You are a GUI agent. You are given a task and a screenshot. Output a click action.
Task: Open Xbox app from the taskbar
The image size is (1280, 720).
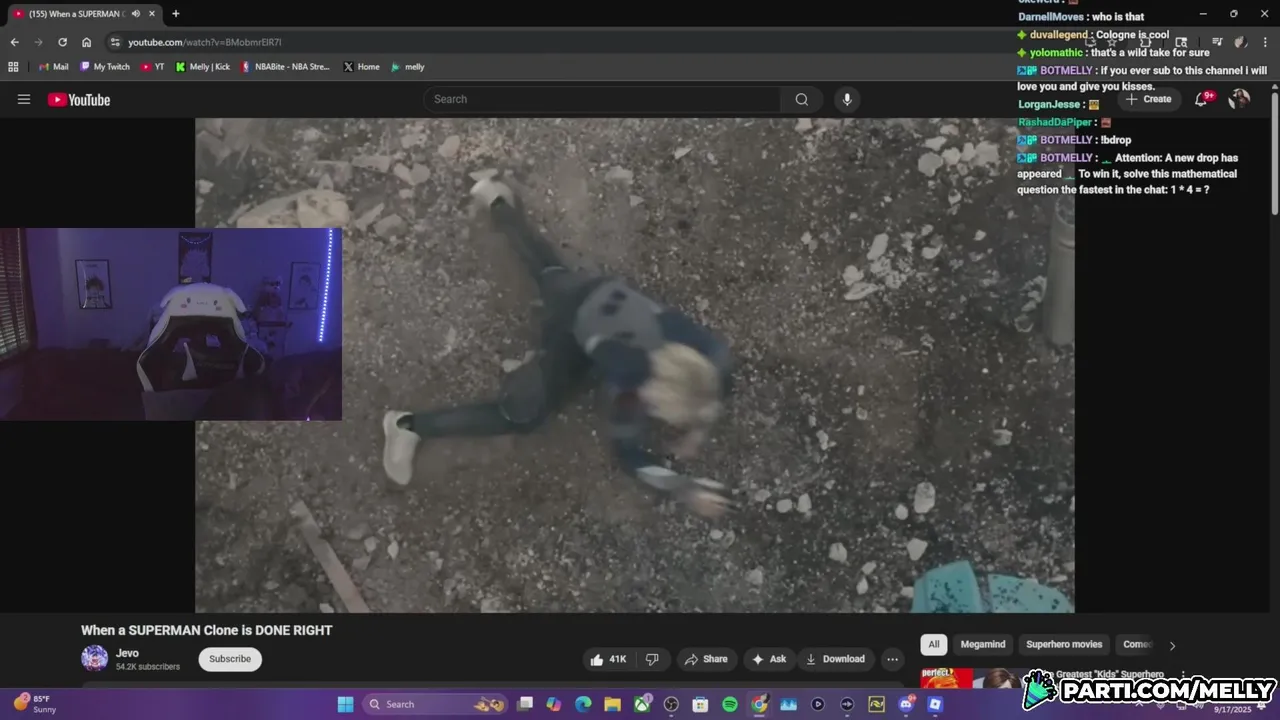click(642, 704)
